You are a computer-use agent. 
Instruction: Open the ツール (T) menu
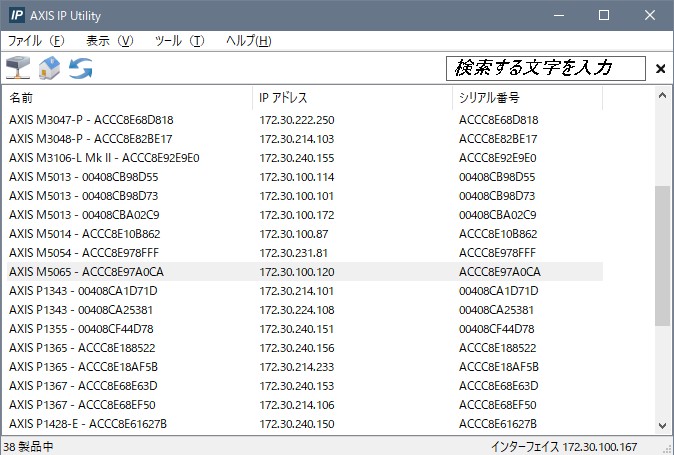coord(179,41)
